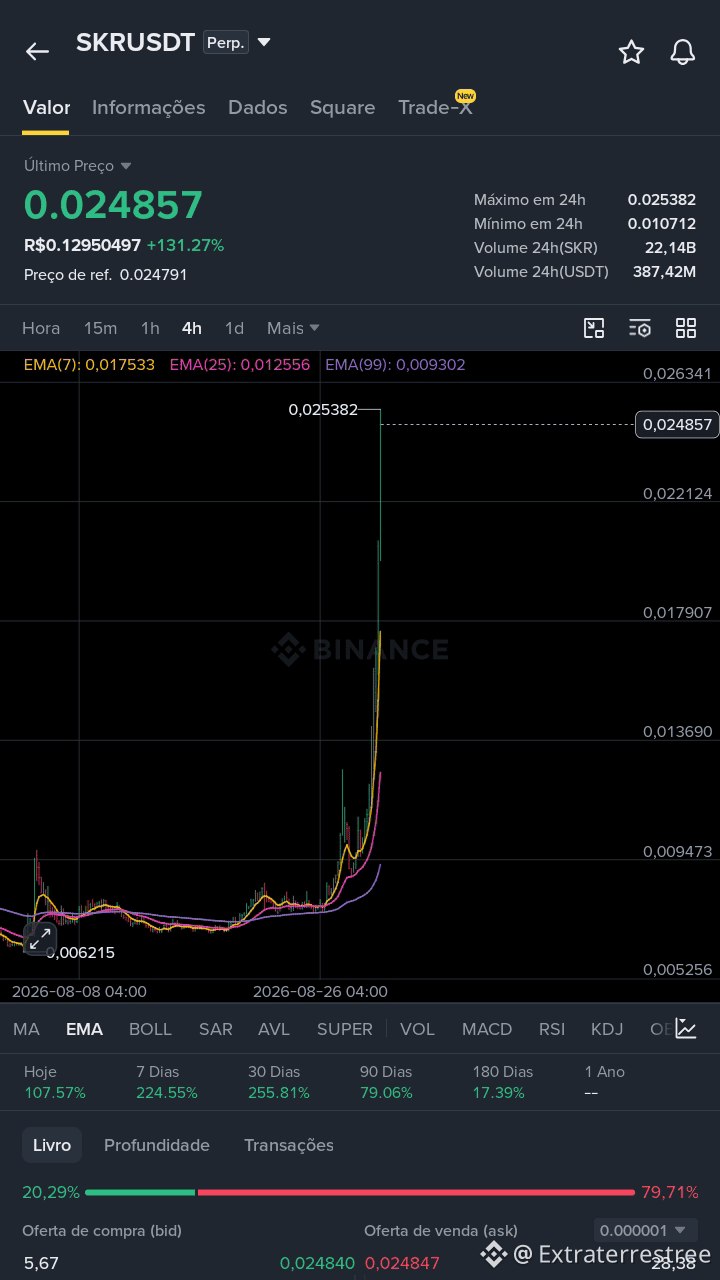720x1280 pixels.
Task: Tap the 180 Dias 17.39% performance
Action: click(503, 1082)
